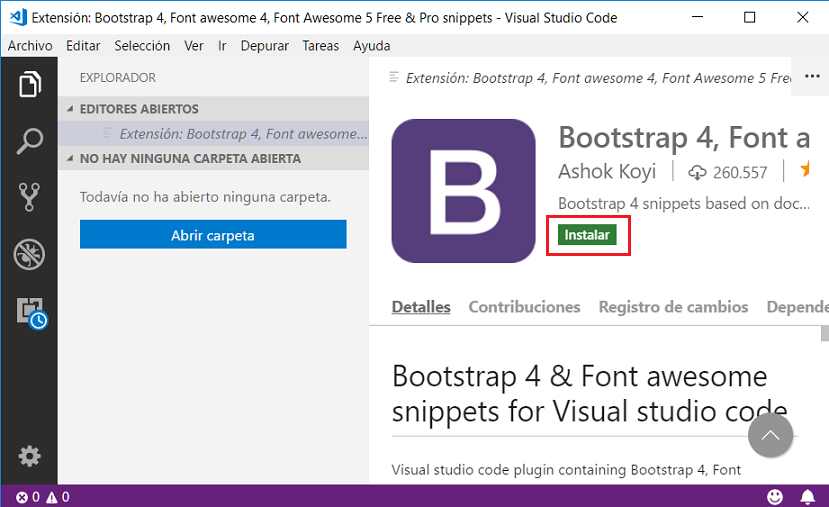Maximize the Visual Studio Code window
The width and height of the screenshot is (829, 507).
(x=749, y=17)
